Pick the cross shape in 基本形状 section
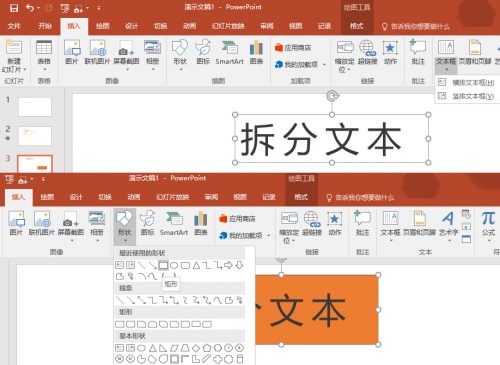Screen dimensions: 500x365 coord(218,359)
